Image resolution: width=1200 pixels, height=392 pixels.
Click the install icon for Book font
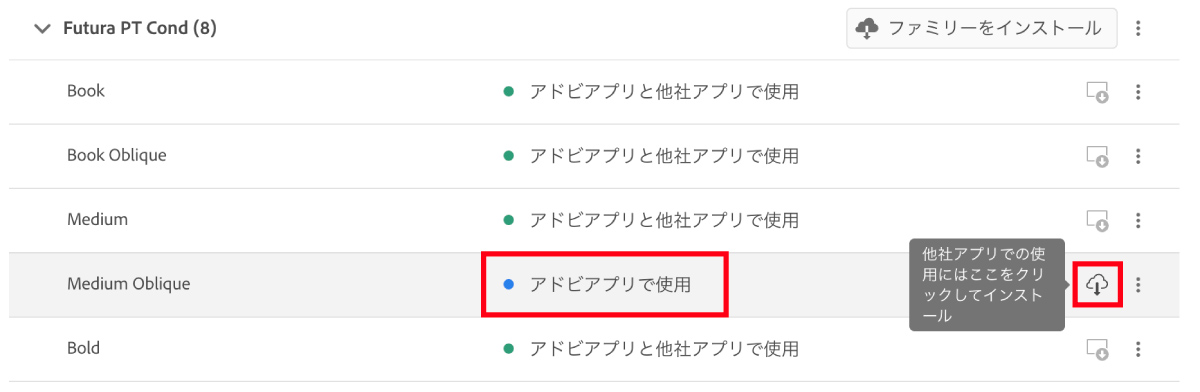click(x=1097, y=92)
